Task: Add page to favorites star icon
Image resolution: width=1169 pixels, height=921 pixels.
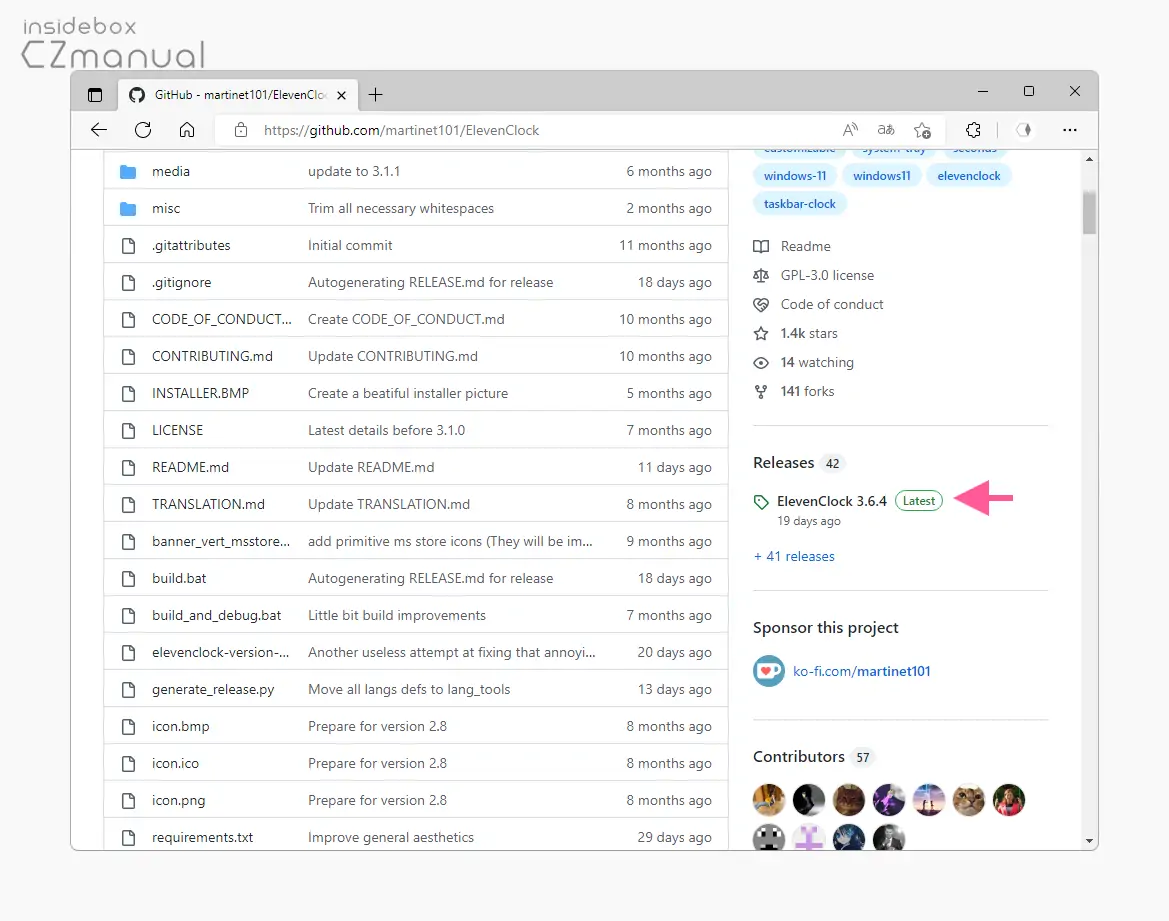Action: (x=922, y=131)
